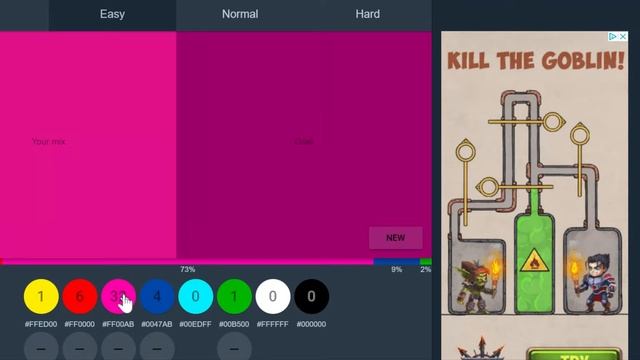Click the #FF00AB hex label
Screen dimensions: 640x360
click(118, 324)
